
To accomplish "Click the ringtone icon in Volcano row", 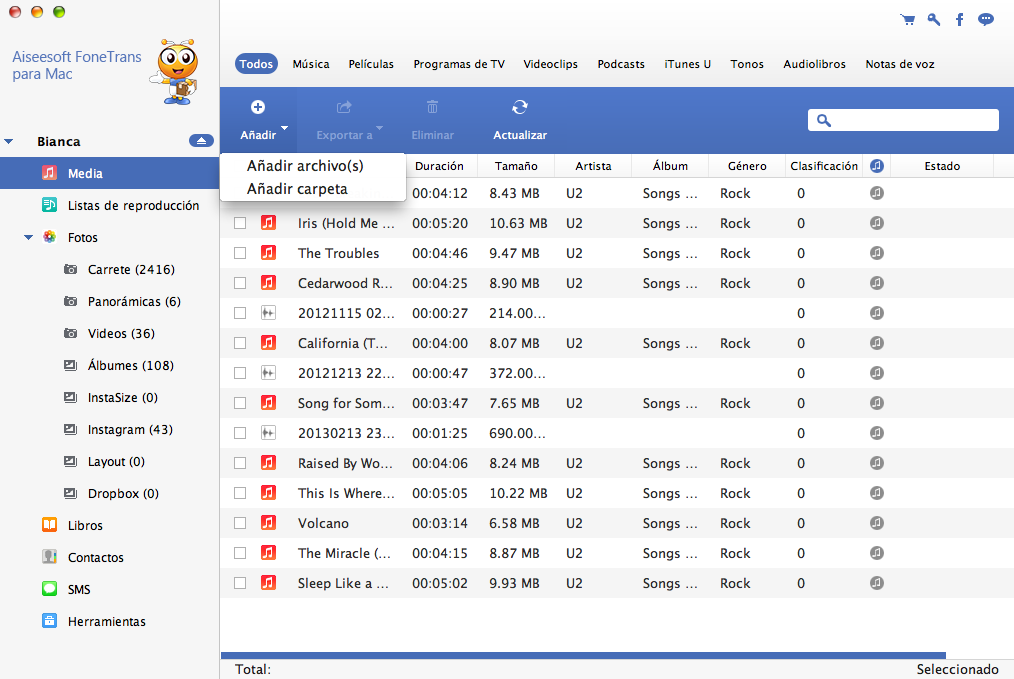I will coord(877,523).
